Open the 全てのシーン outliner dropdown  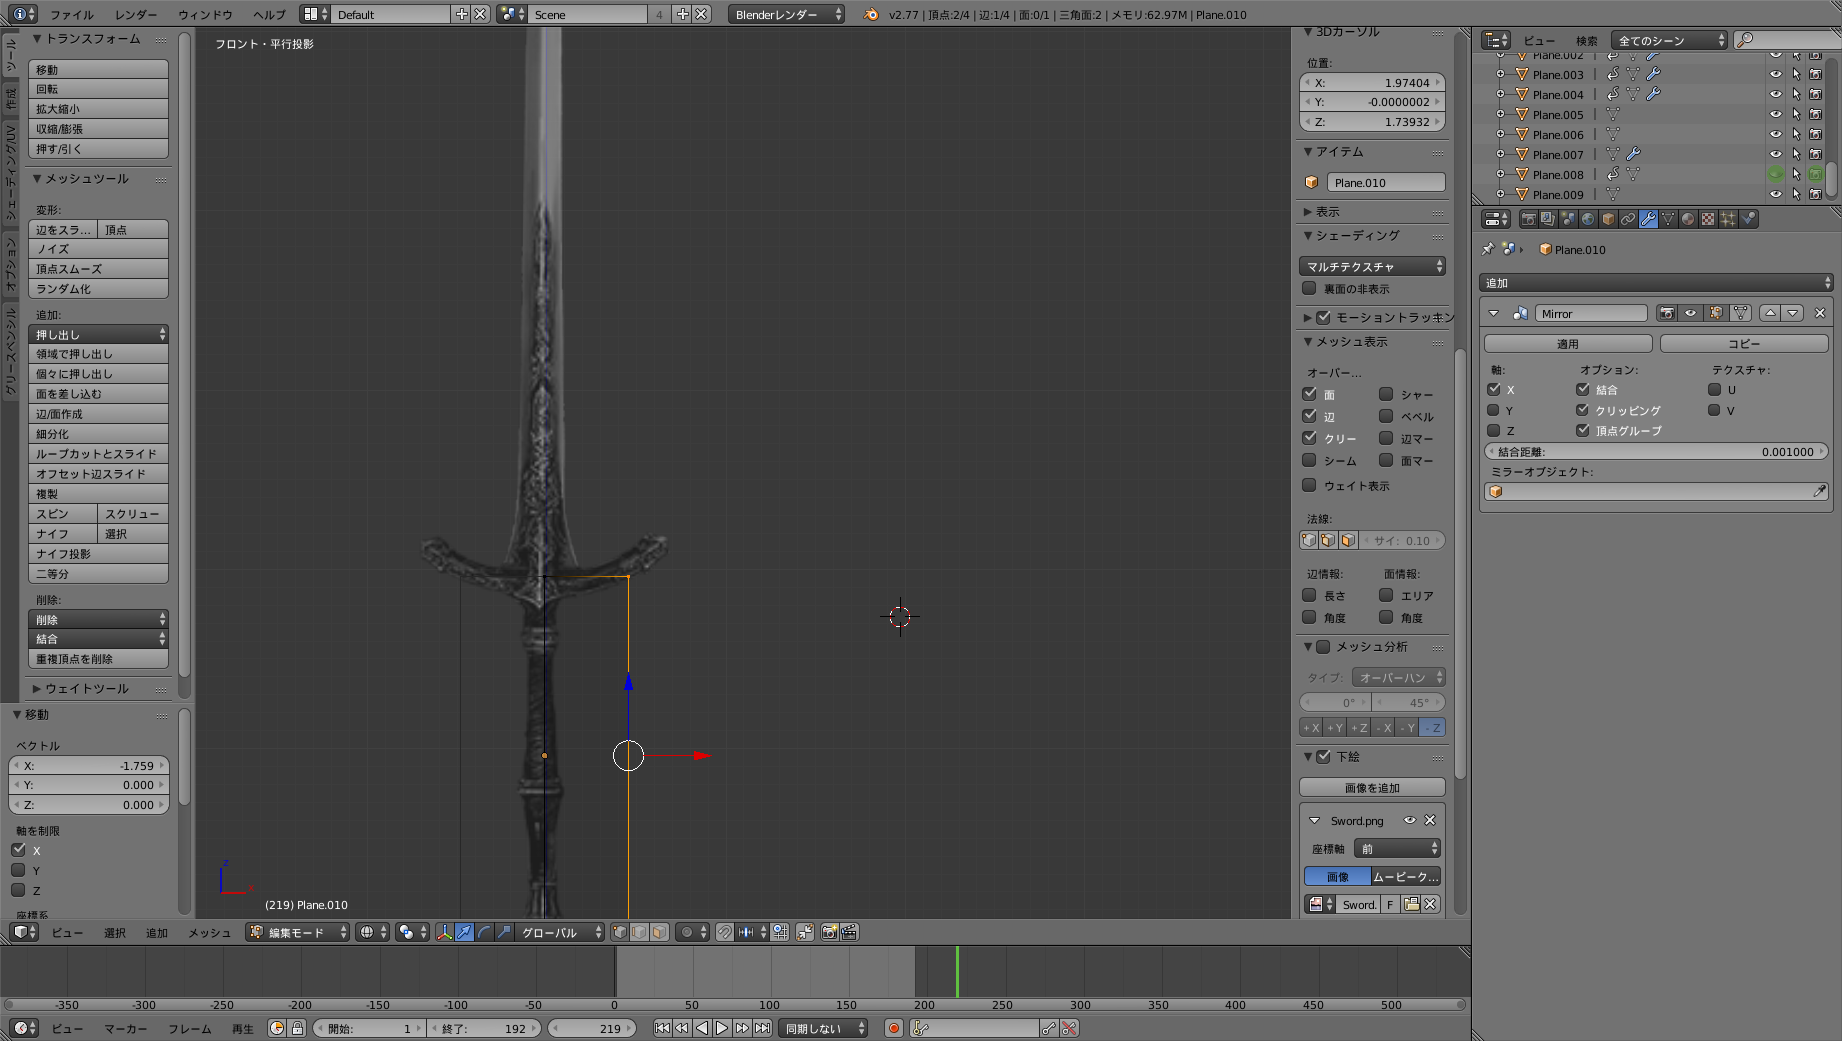click(1669, 40)
